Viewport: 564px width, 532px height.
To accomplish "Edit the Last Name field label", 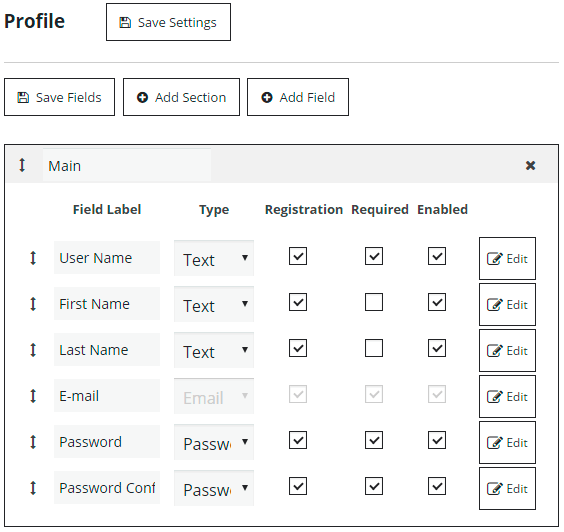I will (107, 350).
